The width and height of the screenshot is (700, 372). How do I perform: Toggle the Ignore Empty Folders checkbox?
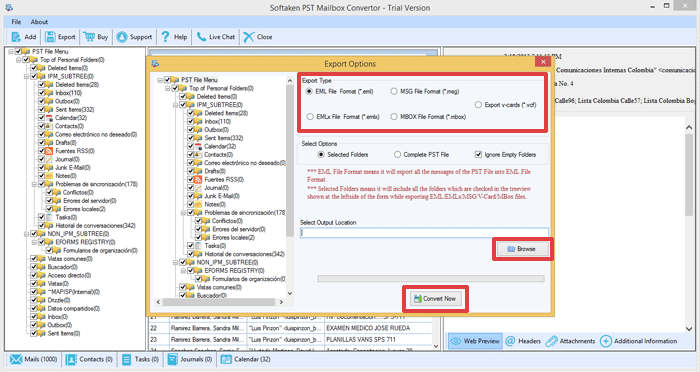(479, 155)
